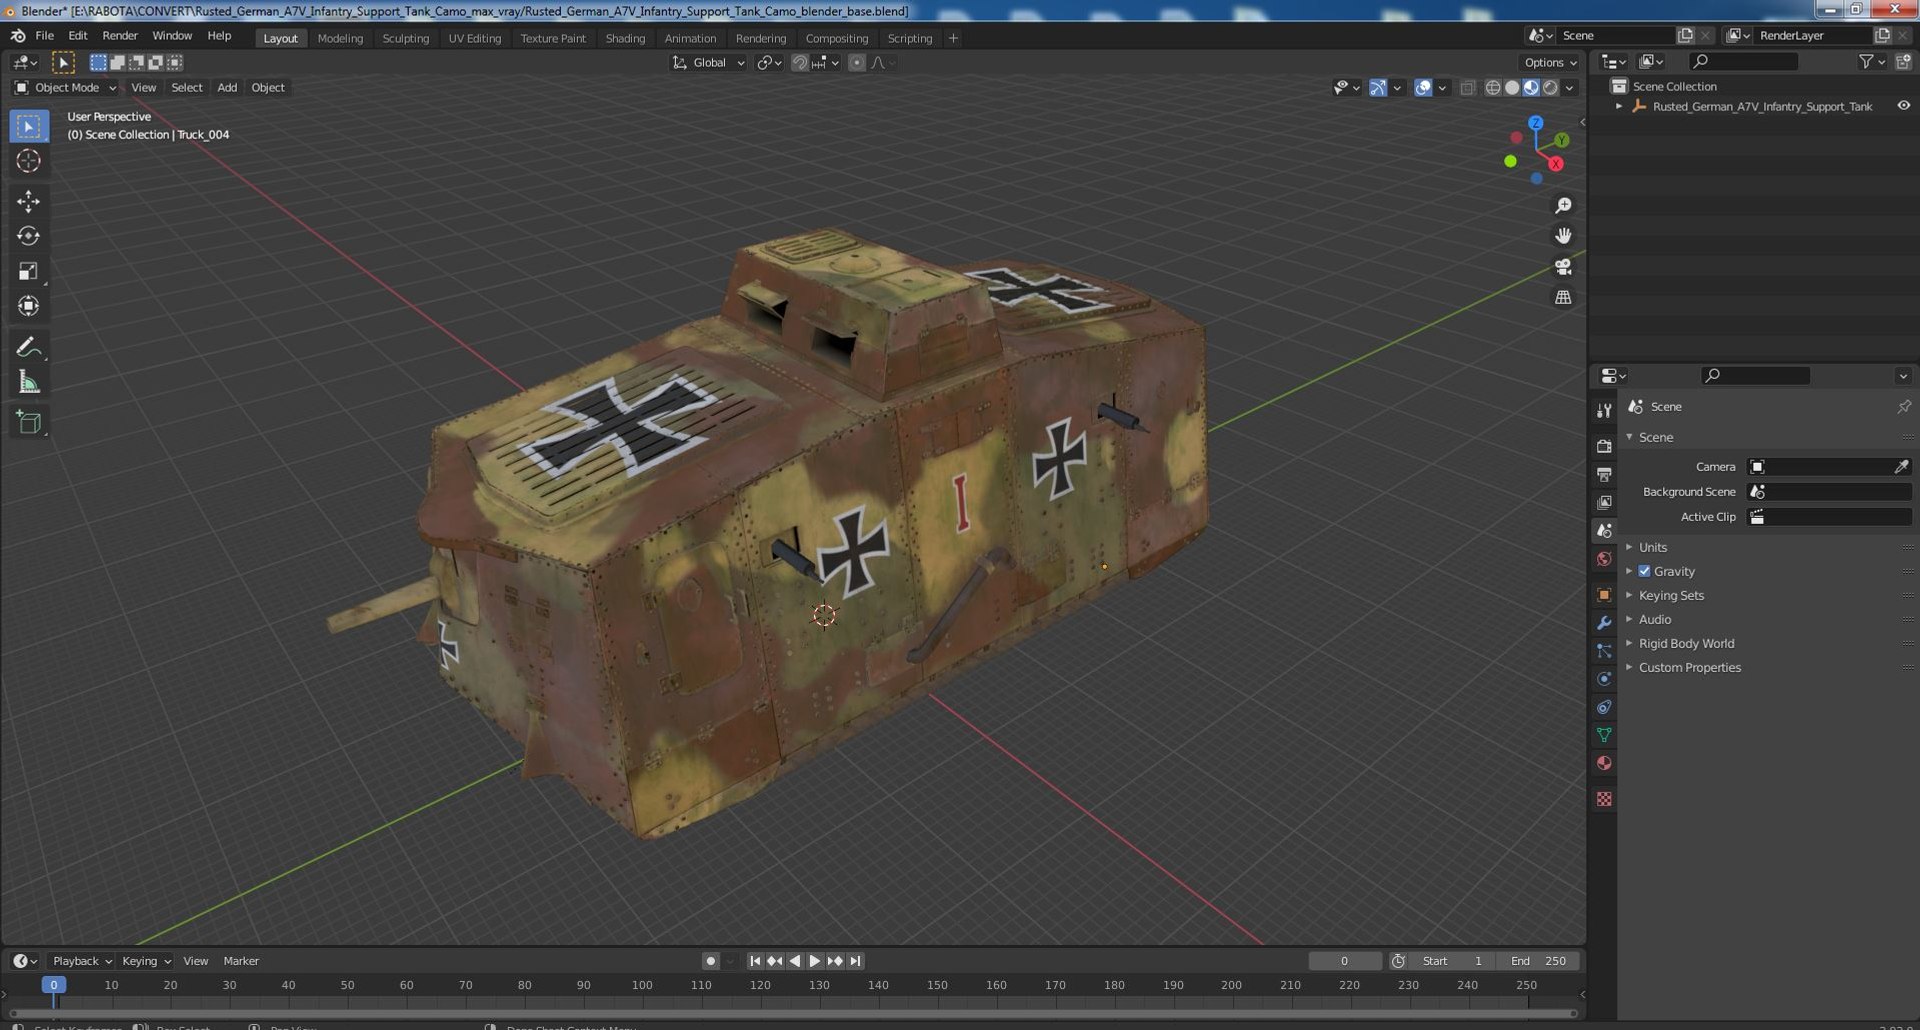Select the Annotate tool

[28, 347]
